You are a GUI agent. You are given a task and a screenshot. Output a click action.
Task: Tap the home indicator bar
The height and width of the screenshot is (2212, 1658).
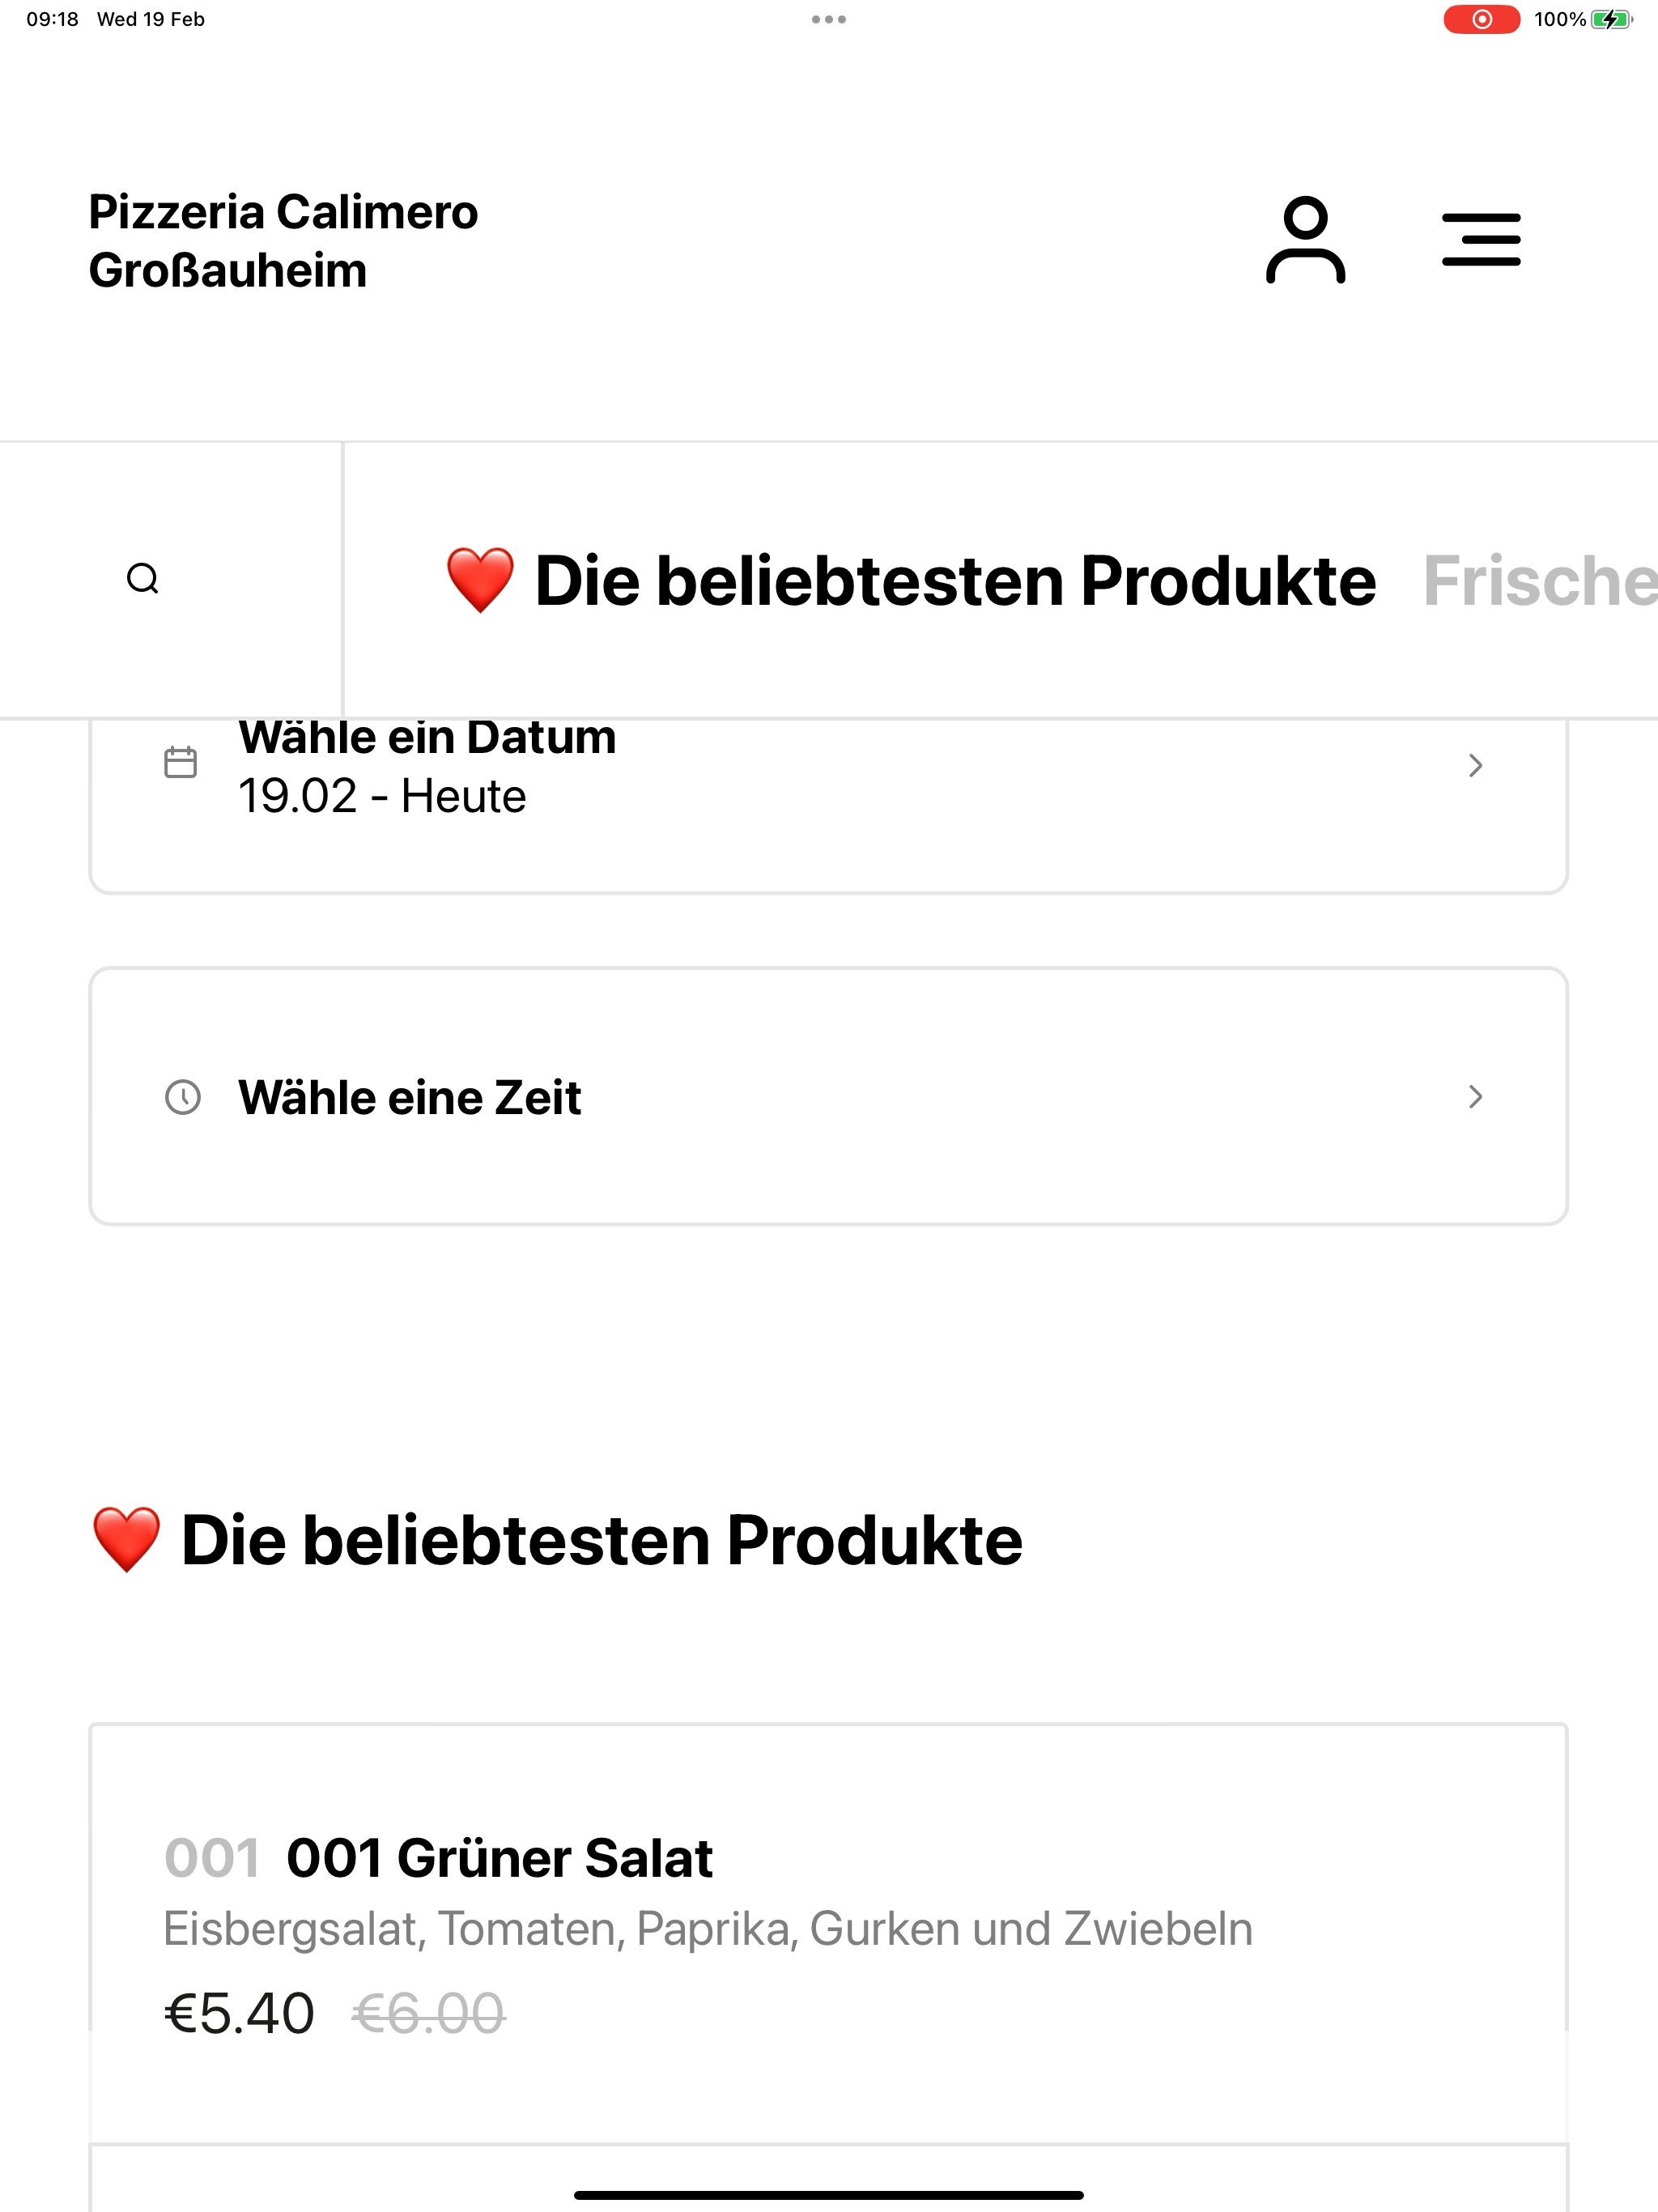tap(828, 2195)
